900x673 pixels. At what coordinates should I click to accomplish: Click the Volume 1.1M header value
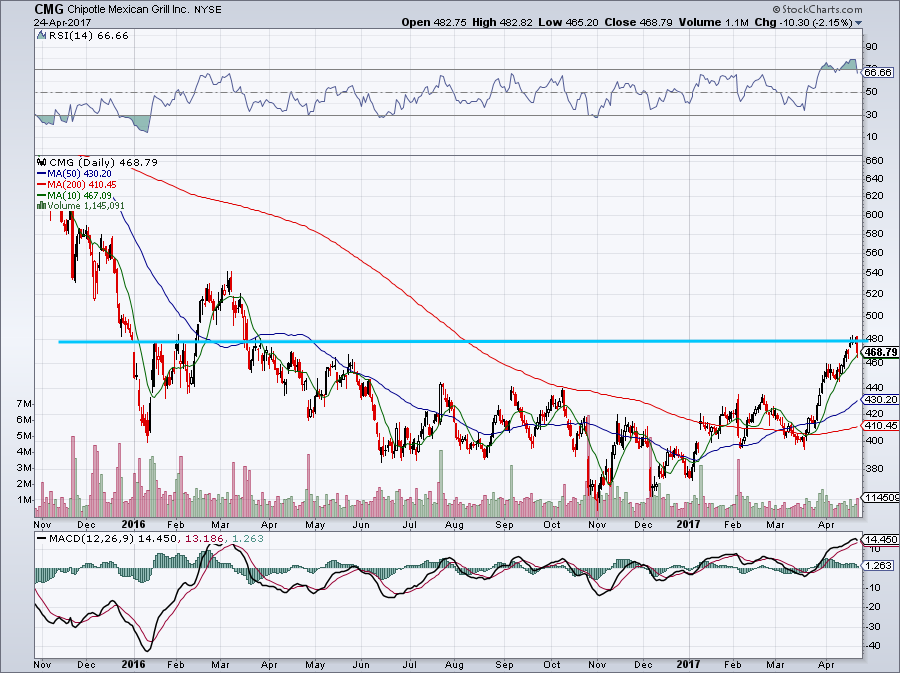click(x=713, y=22)
